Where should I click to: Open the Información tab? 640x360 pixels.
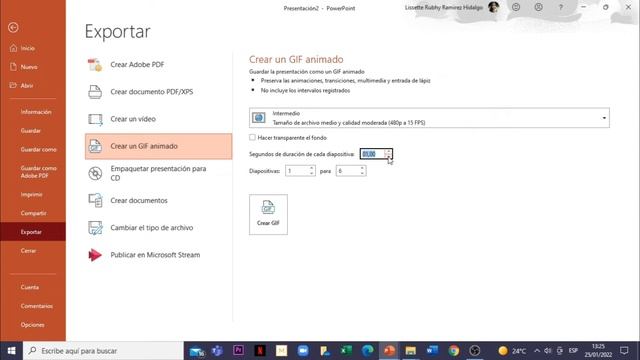(x=36, y=112)
